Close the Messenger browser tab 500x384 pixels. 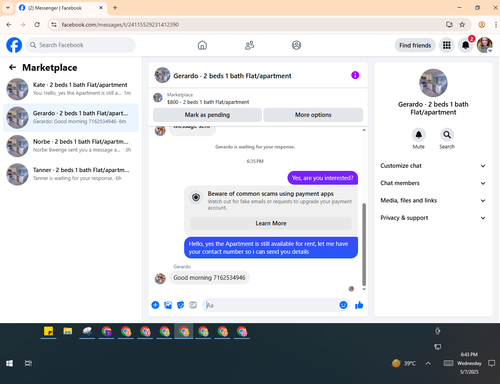click(101, 8)
